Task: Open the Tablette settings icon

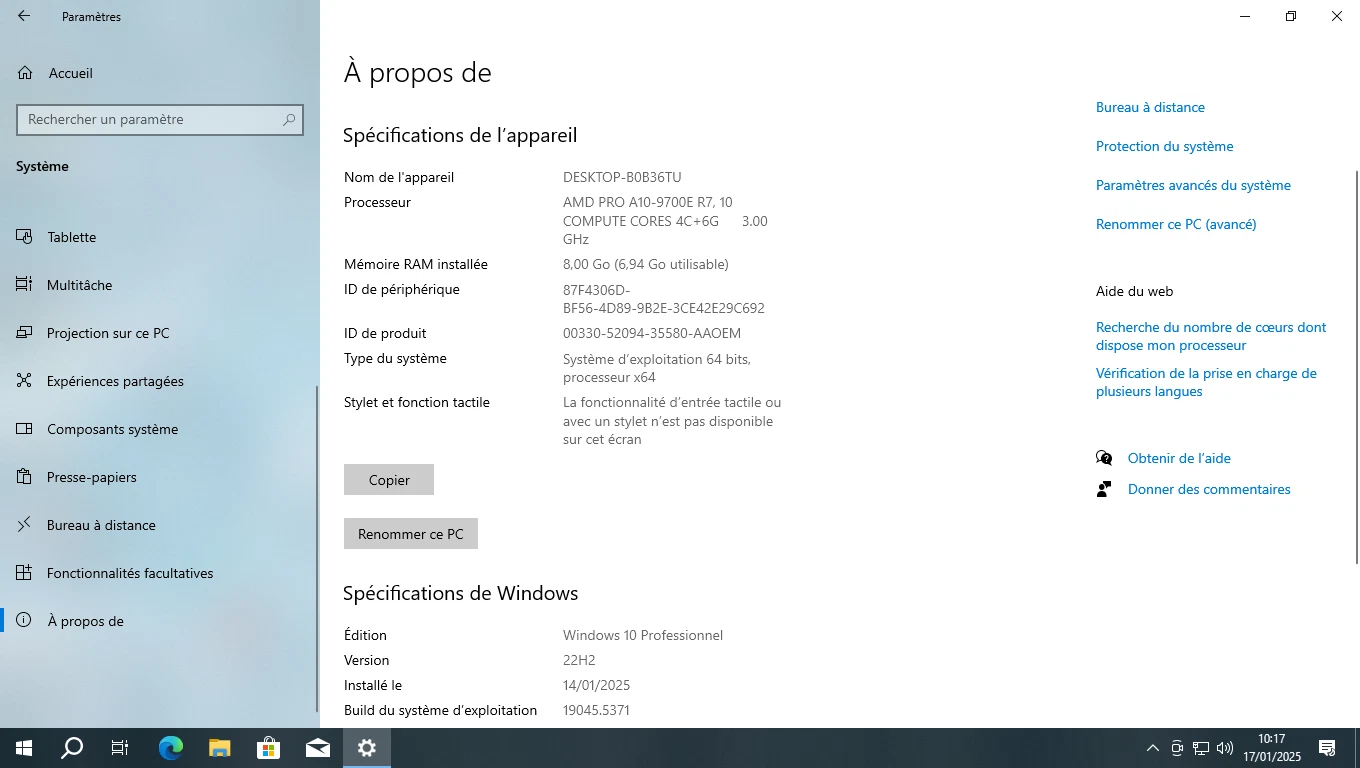Action: click(24, 237)
